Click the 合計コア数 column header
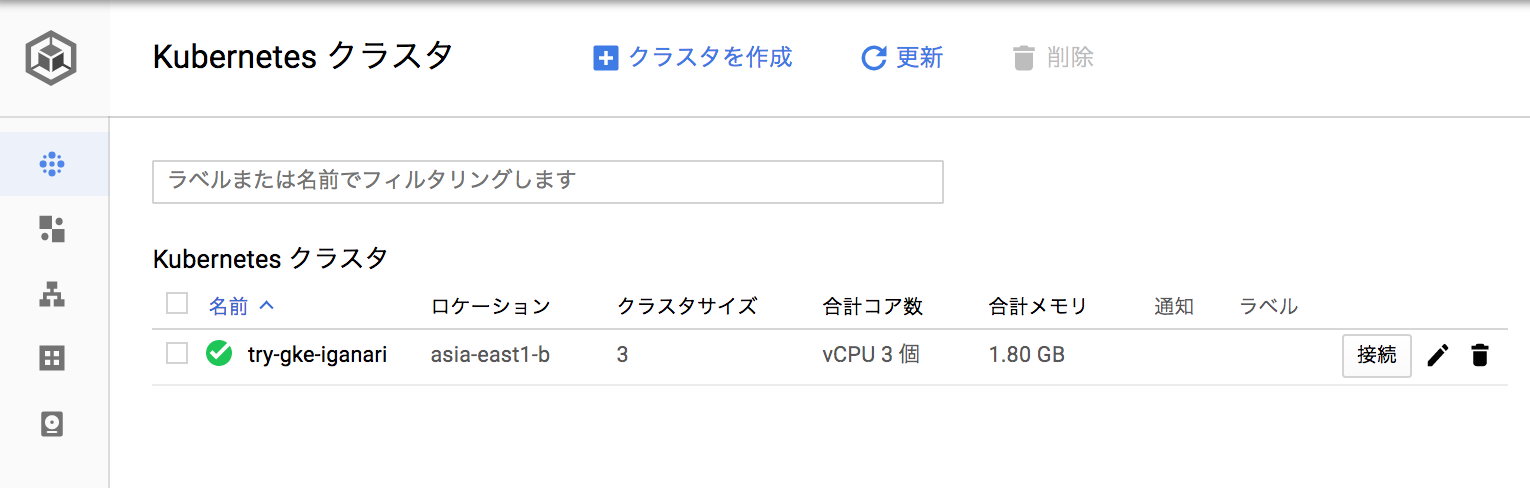1530x488 pixels. click(872, 306)
